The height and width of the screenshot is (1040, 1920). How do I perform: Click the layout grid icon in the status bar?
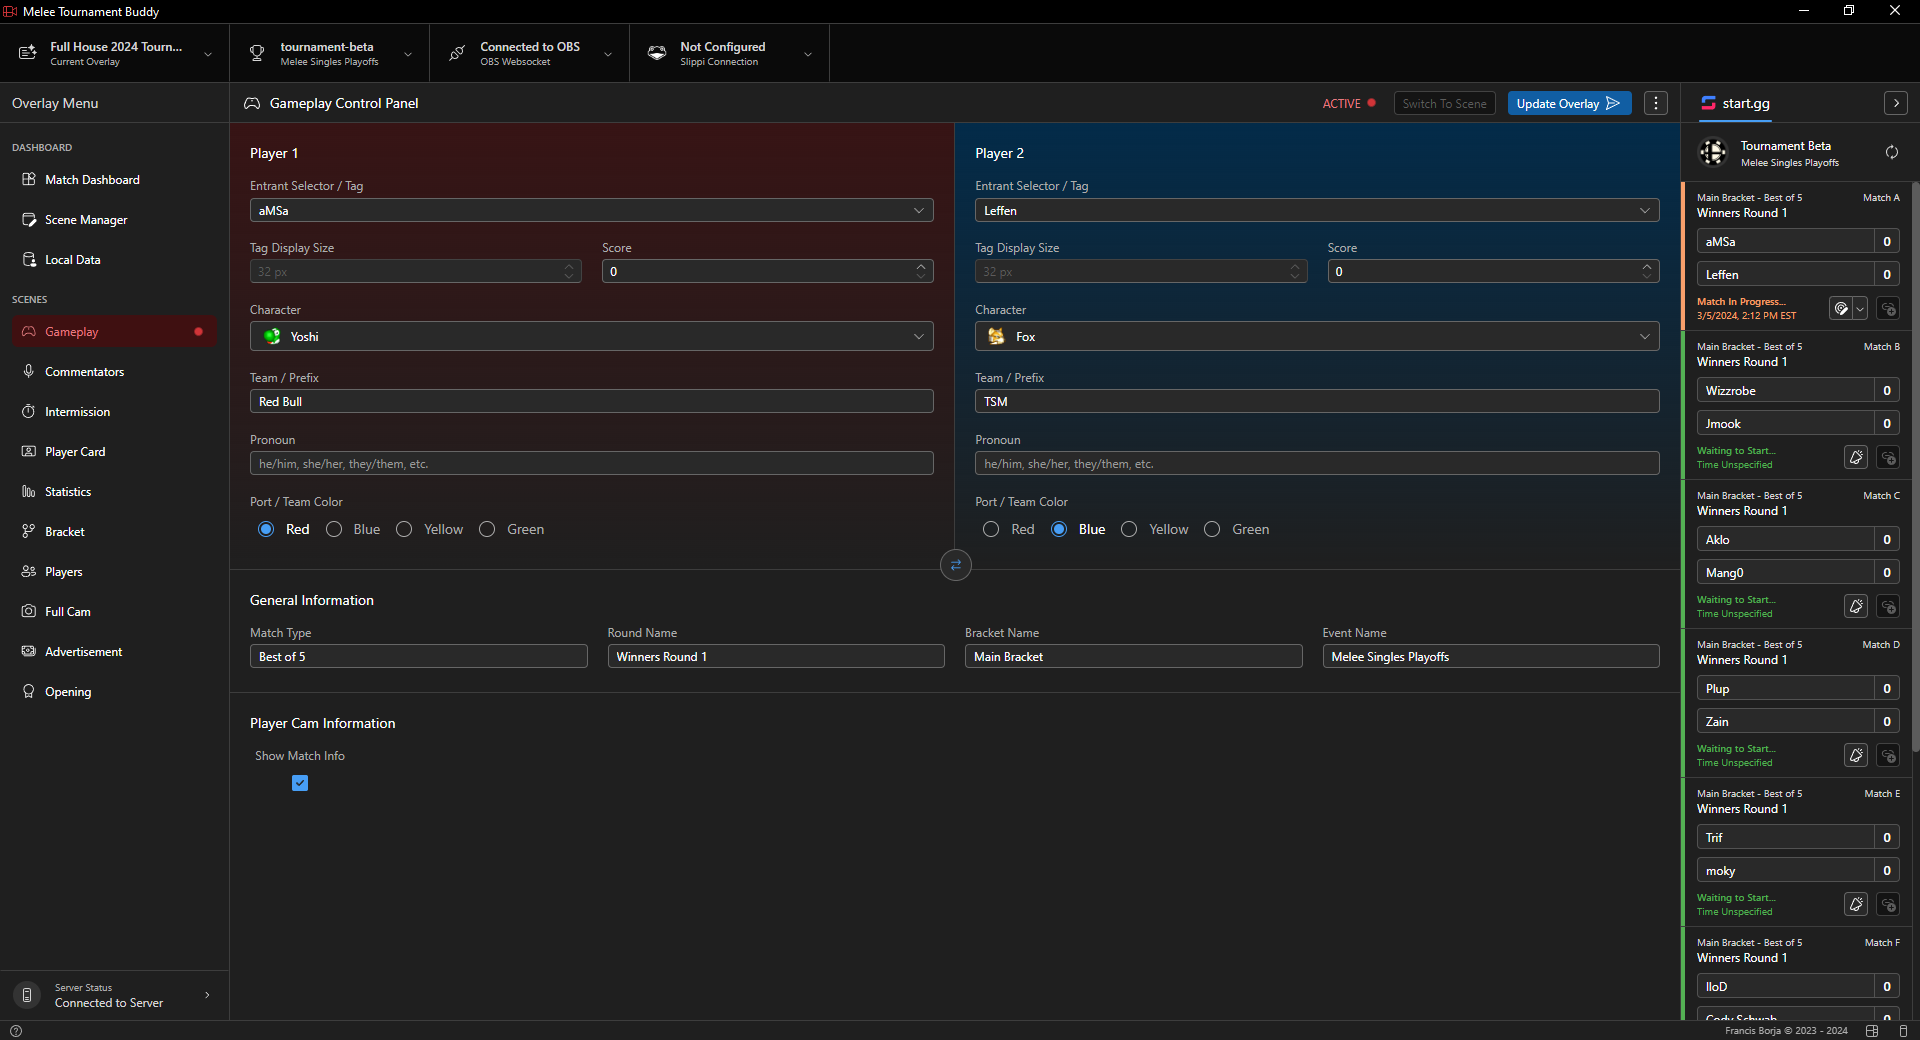click(1872, 1031)
